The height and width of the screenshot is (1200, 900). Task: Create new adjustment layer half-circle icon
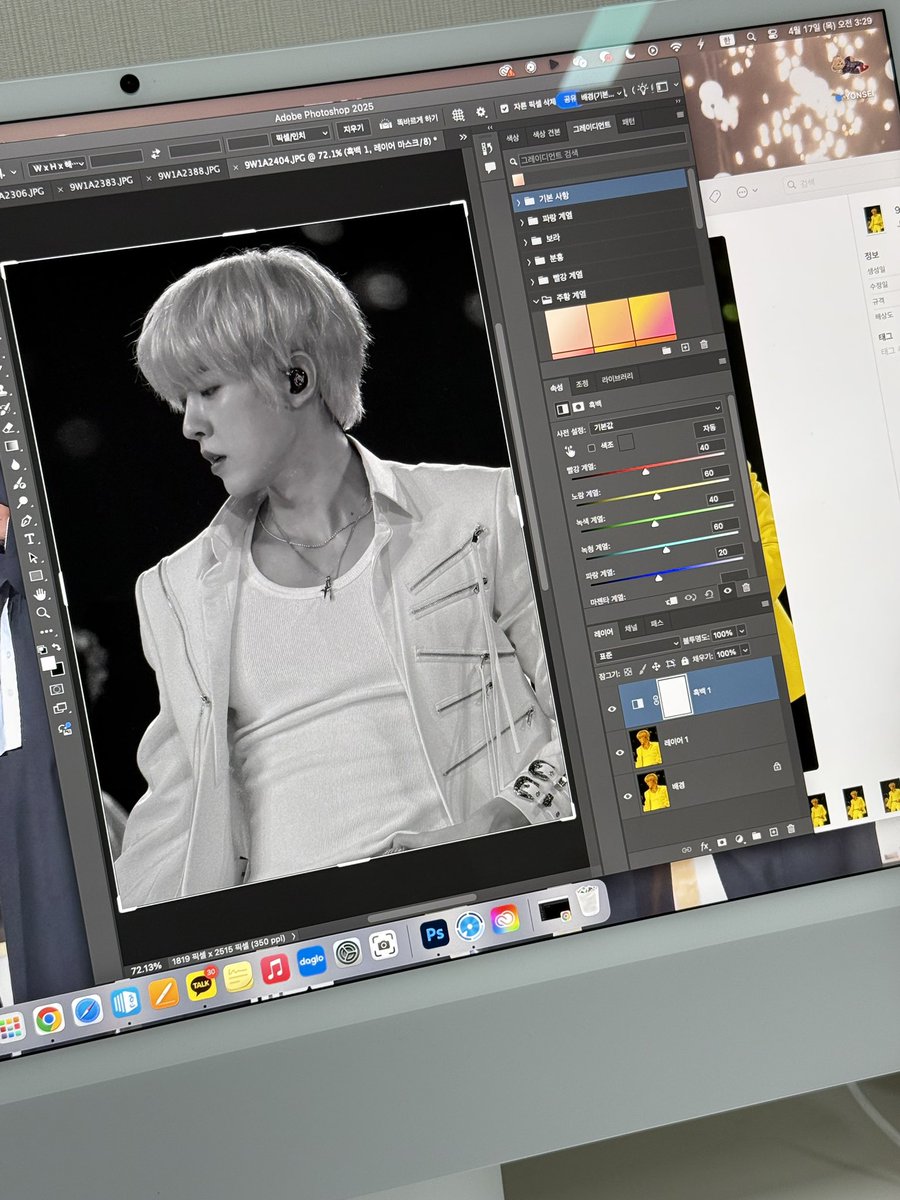739,839
